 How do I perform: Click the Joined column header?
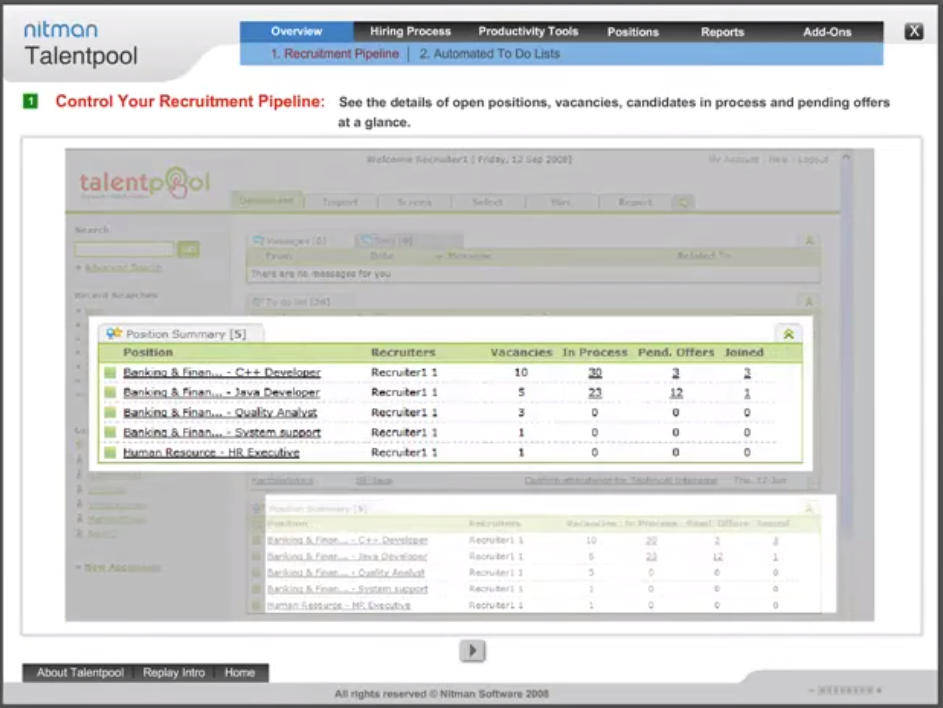click(744, 352)
